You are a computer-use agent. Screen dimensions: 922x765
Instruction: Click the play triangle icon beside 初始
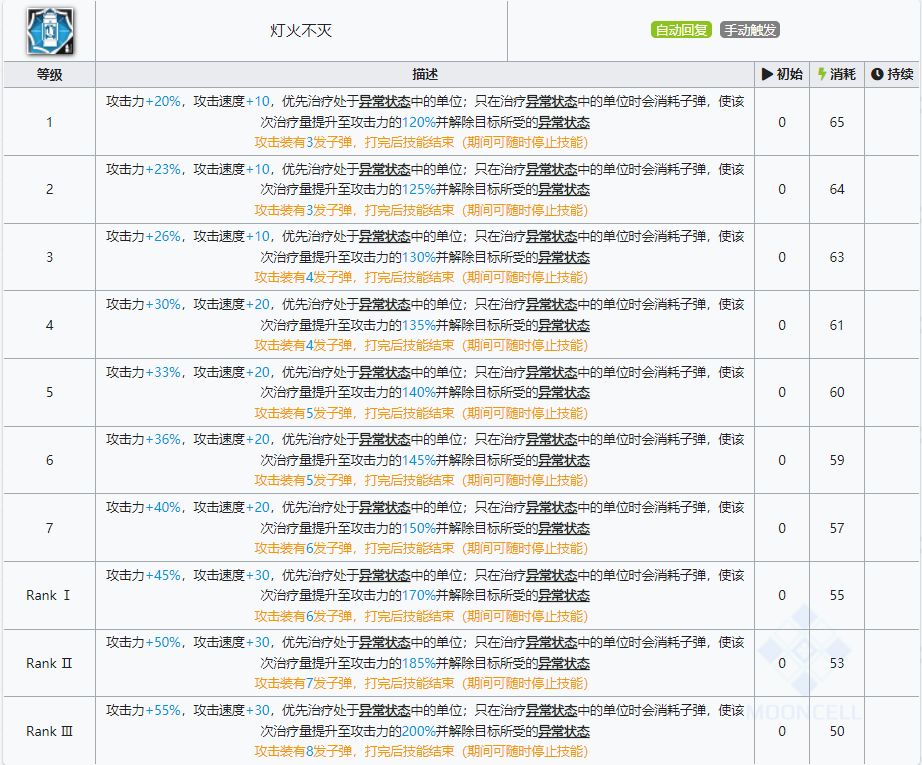[767, 74]
